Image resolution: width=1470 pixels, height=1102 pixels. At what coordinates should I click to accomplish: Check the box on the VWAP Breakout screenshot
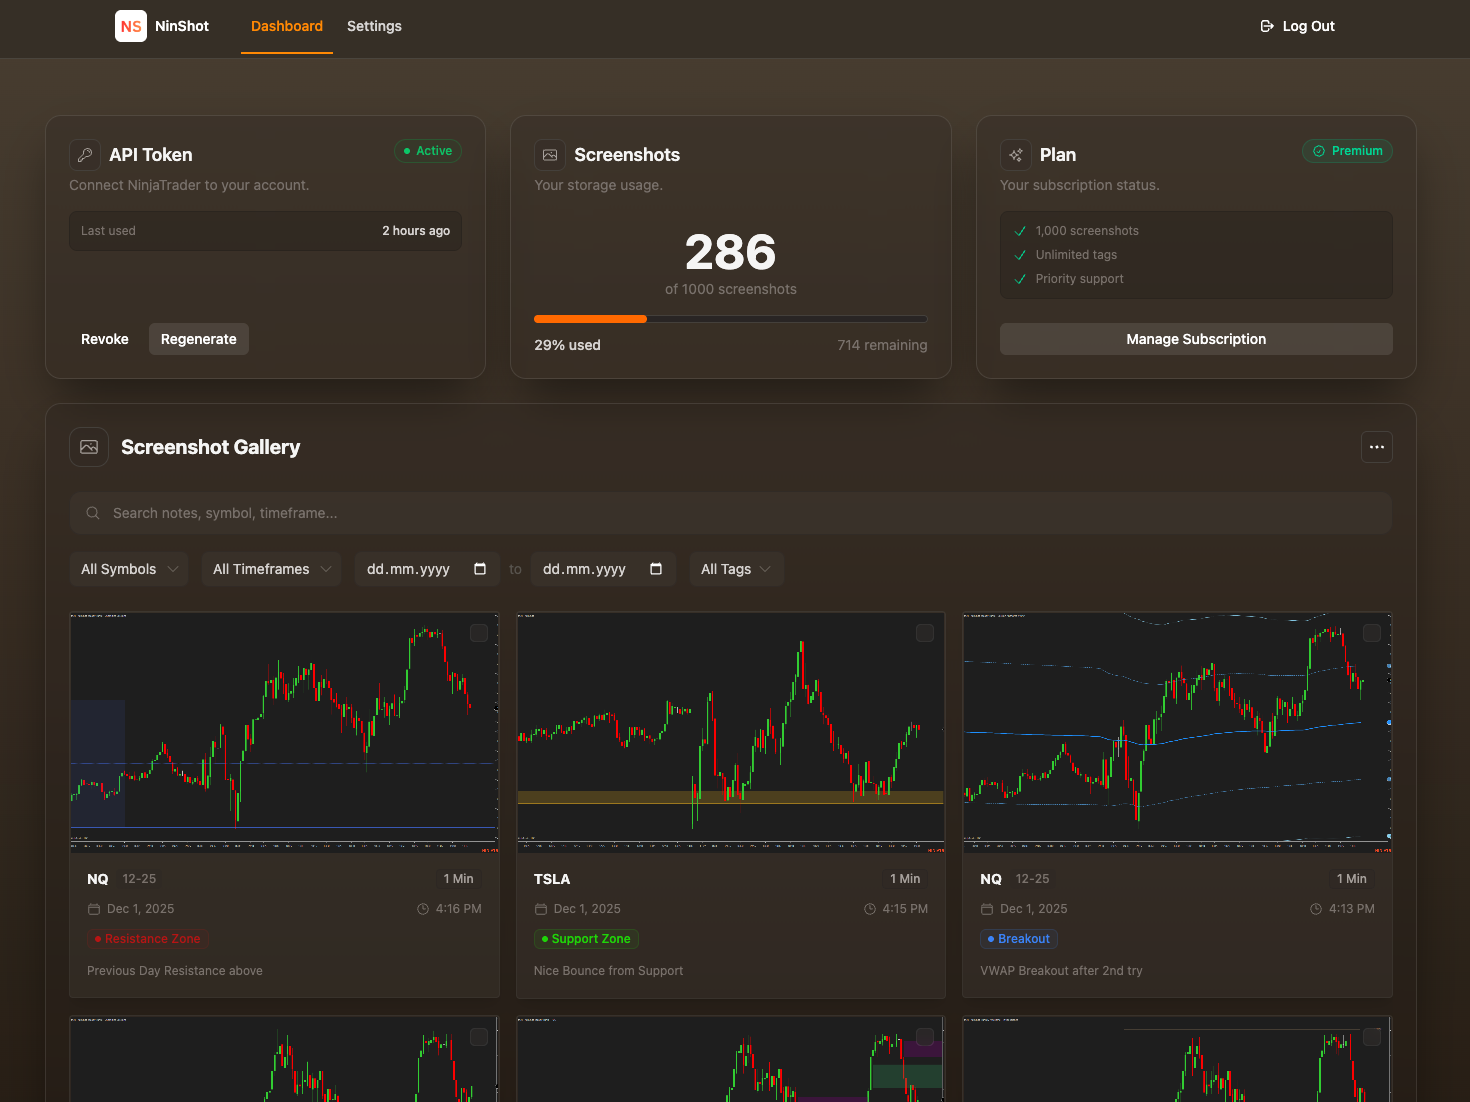click(x=1371, y=633)
